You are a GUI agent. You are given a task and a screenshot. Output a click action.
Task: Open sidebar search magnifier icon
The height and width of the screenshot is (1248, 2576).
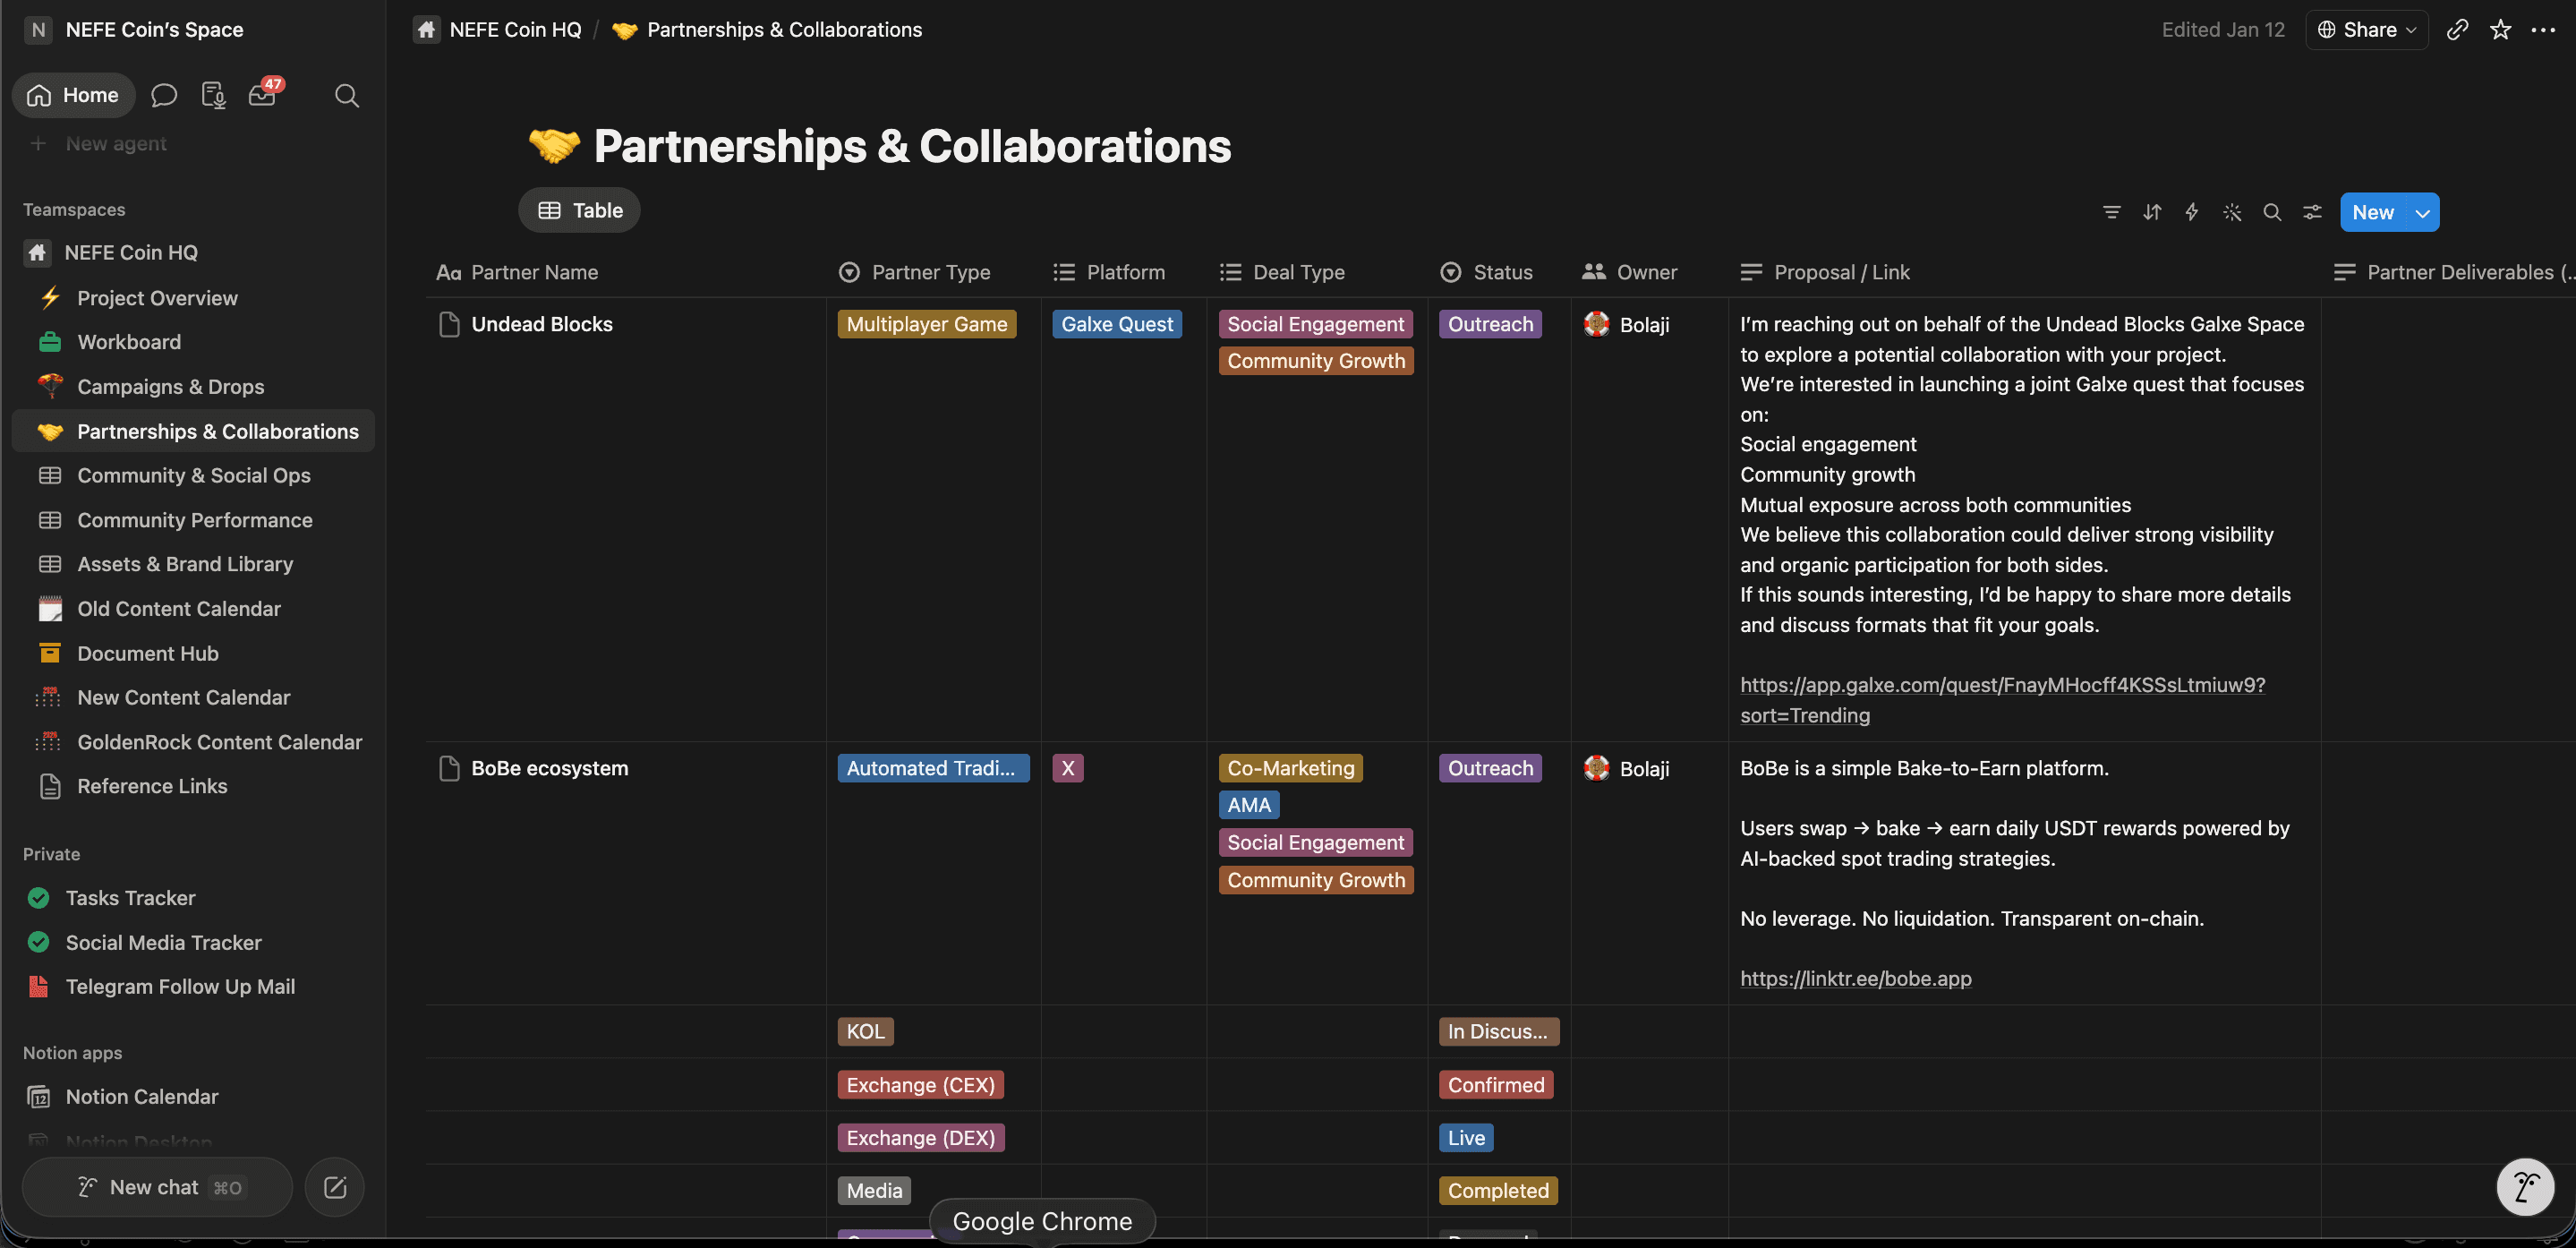pos(346,95)
